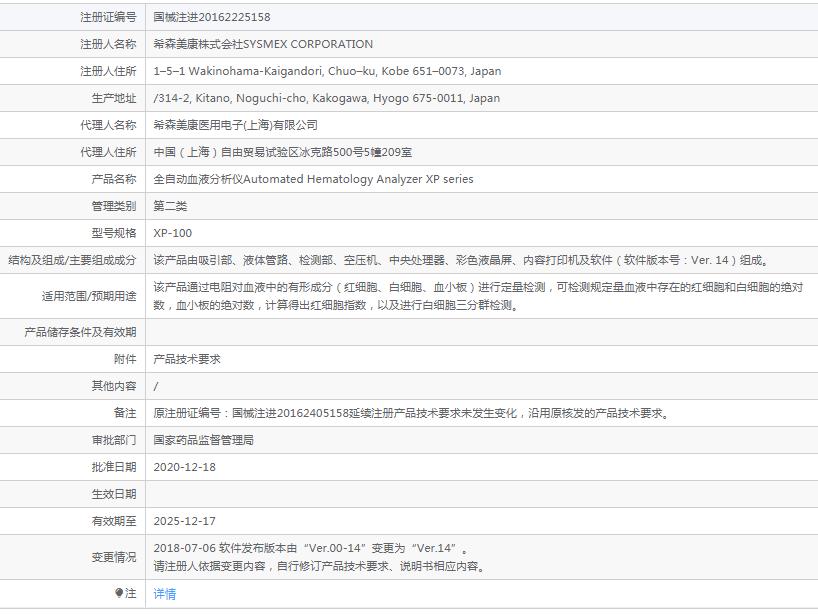Select approving department 国家药品监督管理局
This screenshot has width=818, height=615.
(x=203, y=440)
